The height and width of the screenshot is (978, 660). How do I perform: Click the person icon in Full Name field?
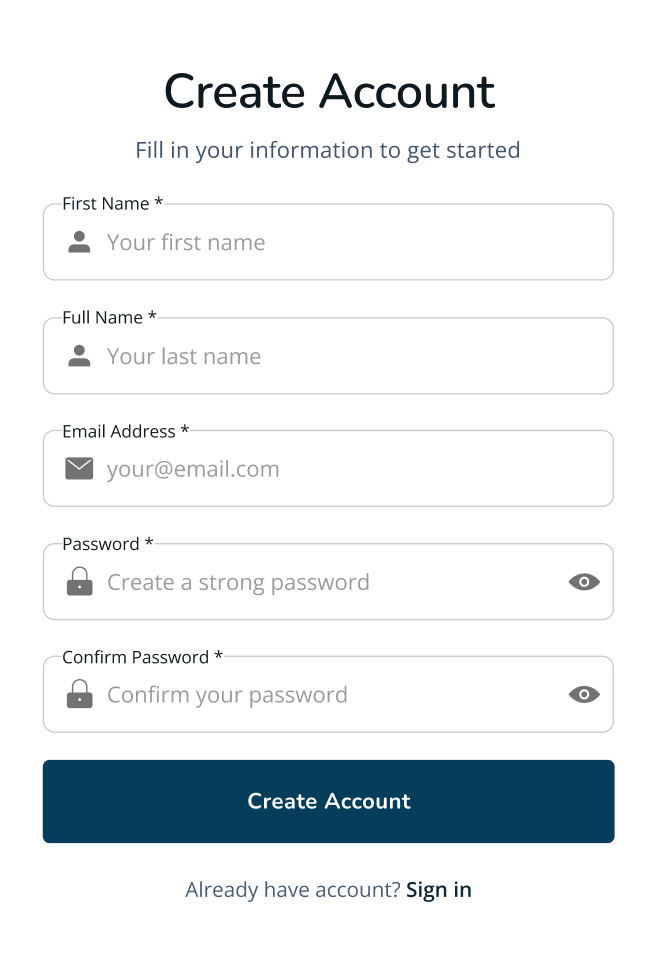coord(79,356)
